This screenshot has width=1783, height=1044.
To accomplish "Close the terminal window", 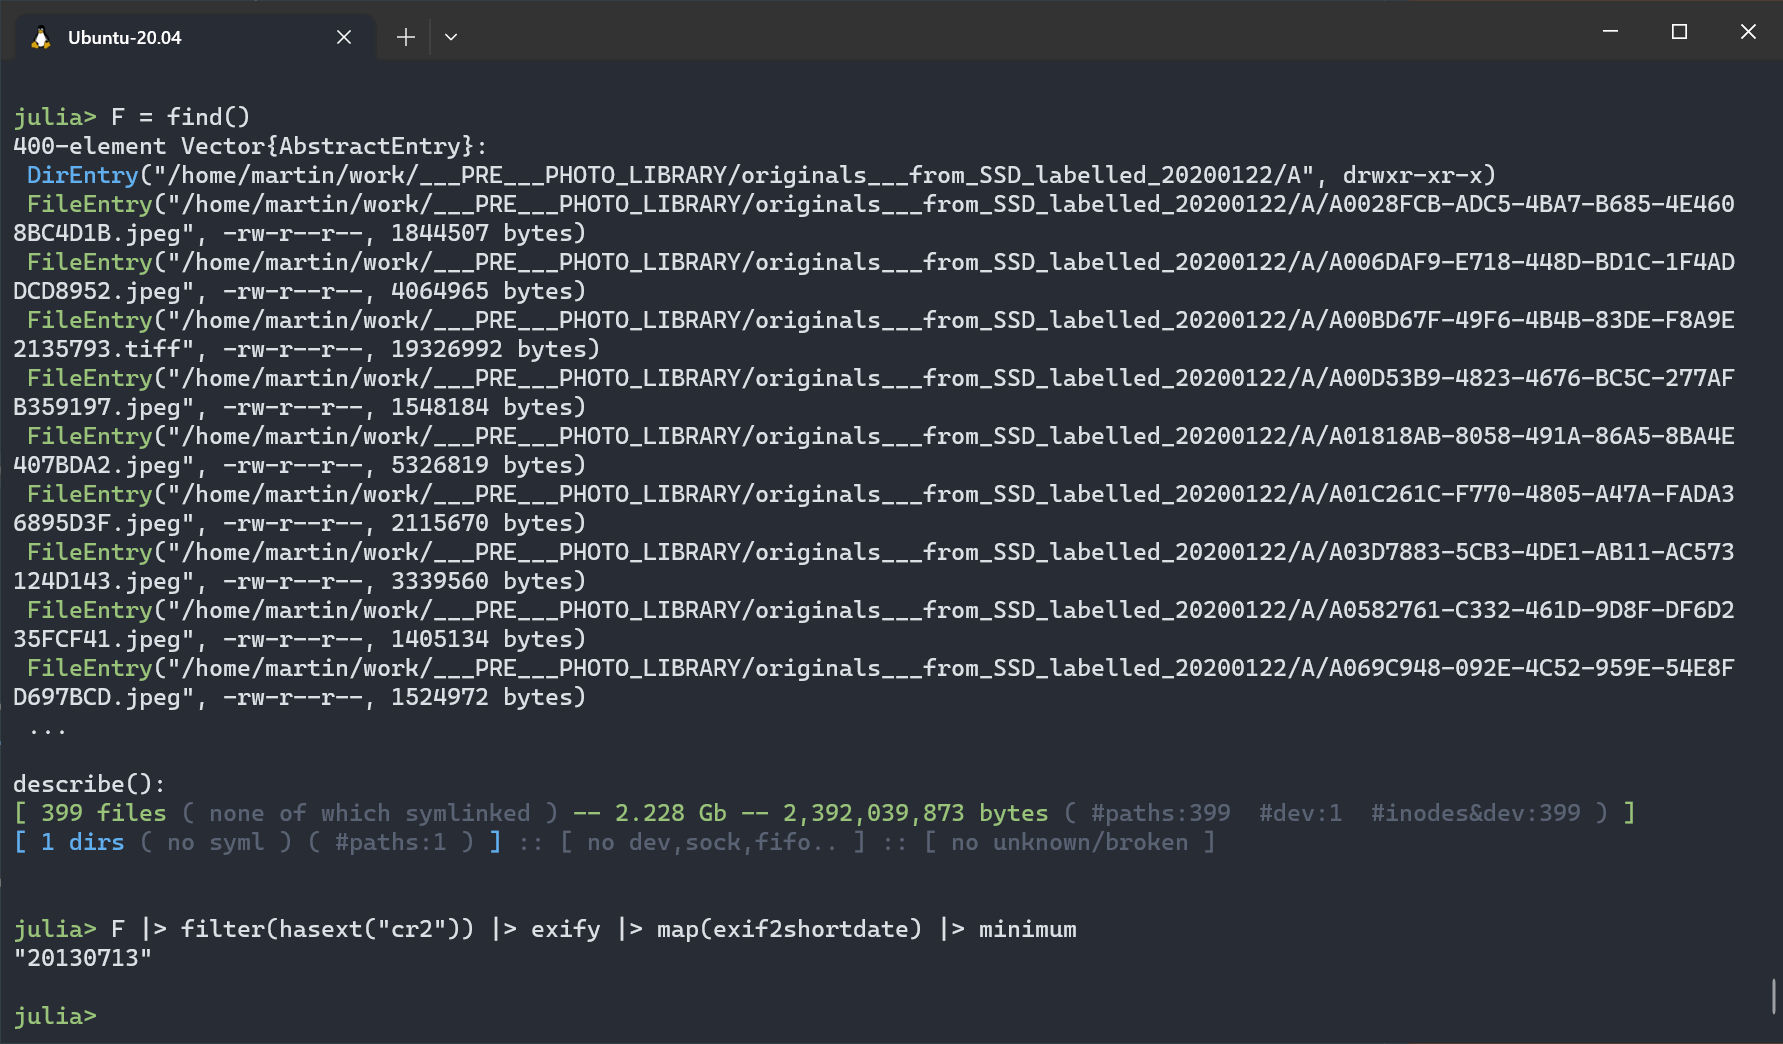I will [x=1748, y=32].
